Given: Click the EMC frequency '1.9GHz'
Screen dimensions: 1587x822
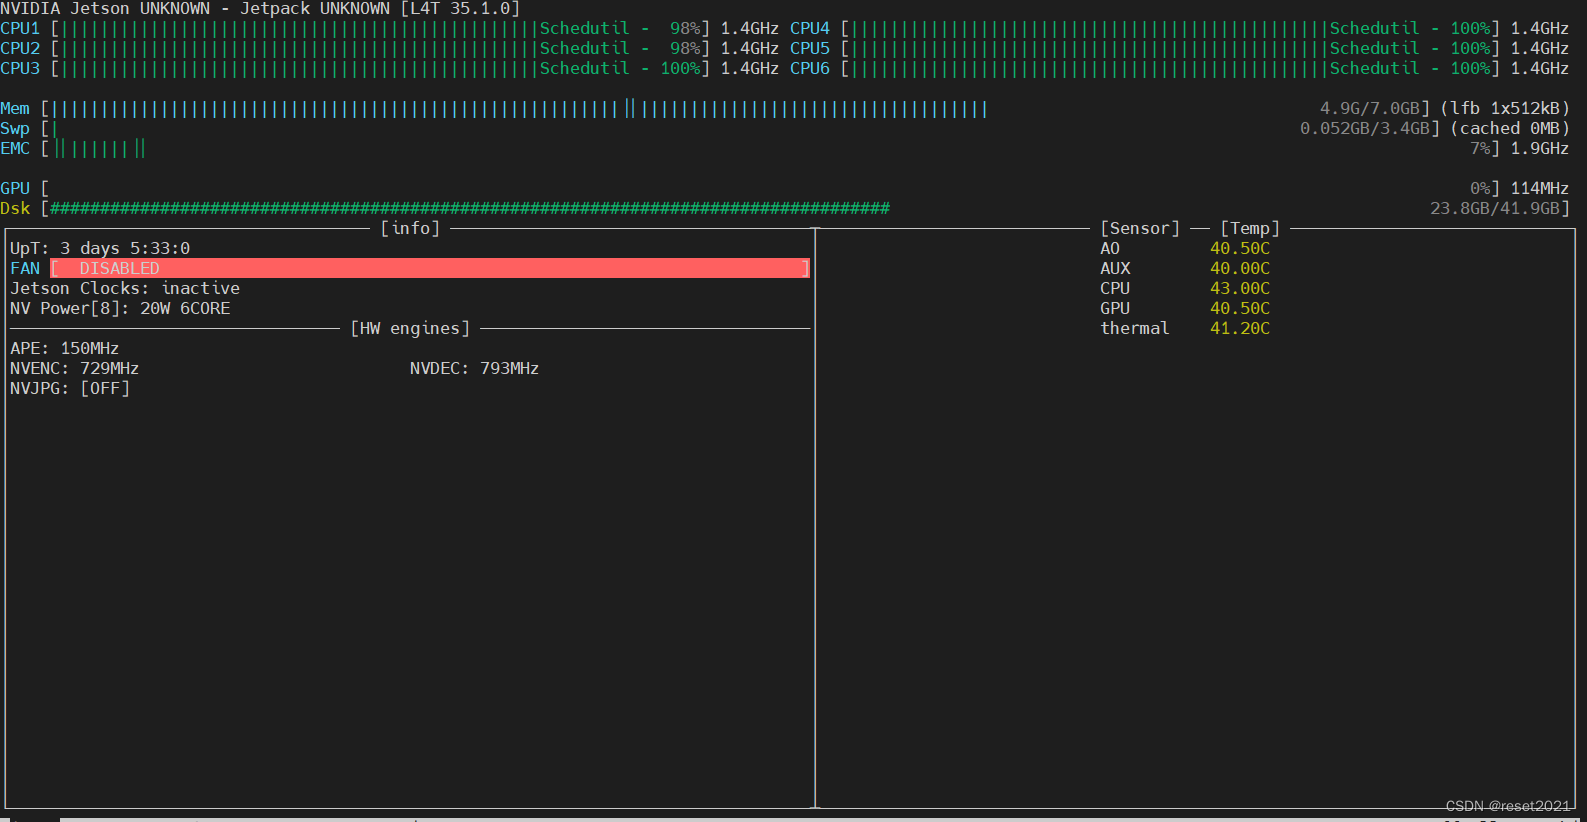Looking at the screenshot, I should 1540,148.
